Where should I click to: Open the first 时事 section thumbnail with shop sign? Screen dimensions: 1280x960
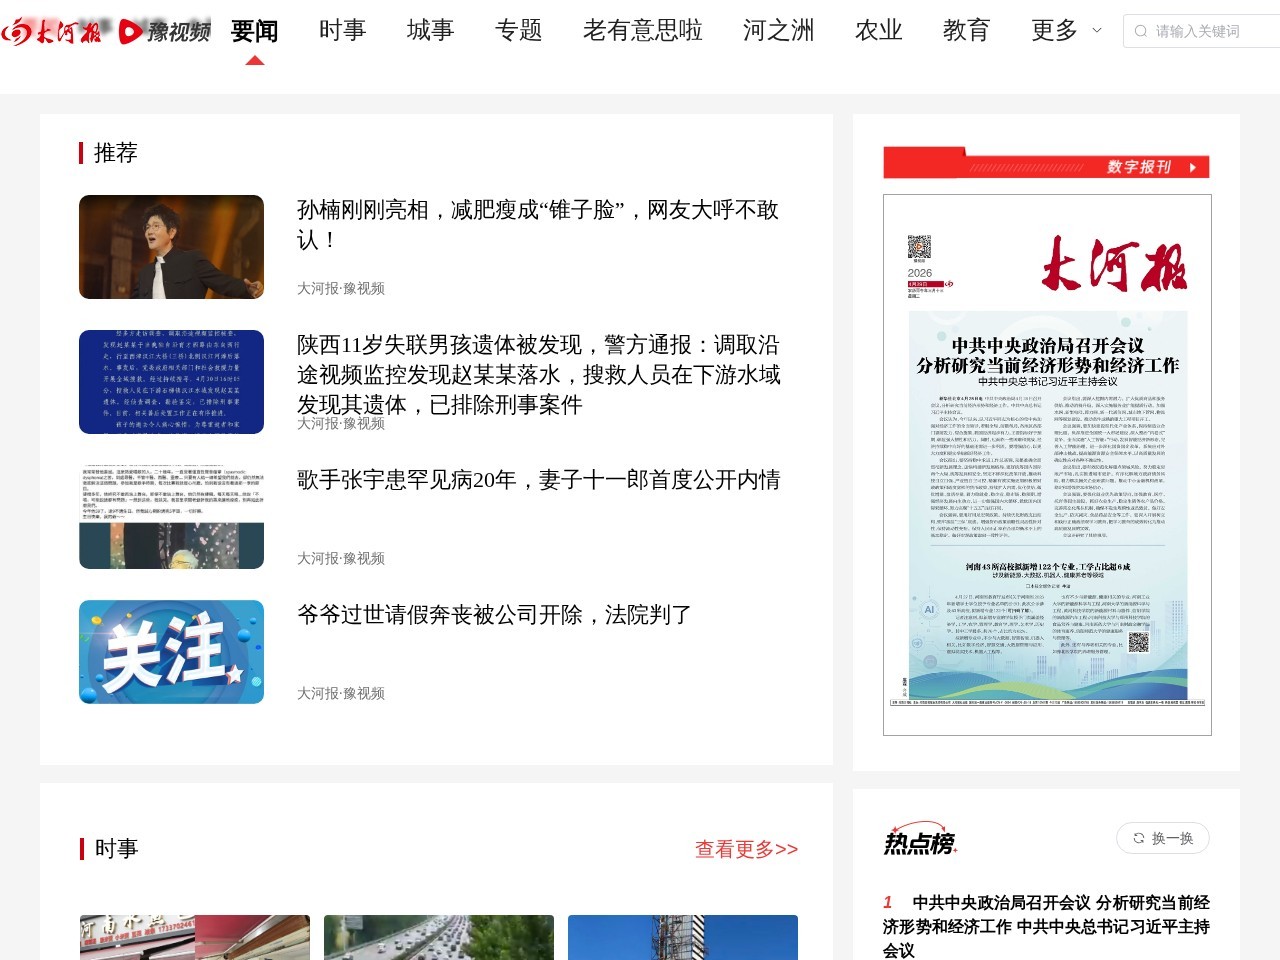(195, 937)
